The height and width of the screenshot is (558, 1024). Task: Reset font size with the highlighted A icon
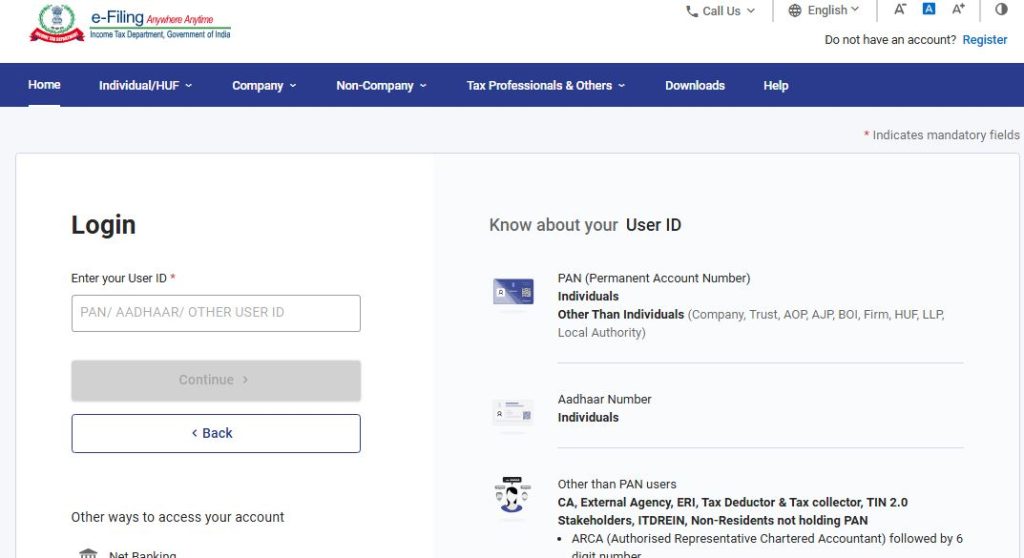pyautogui.click(x=929, y=8)
